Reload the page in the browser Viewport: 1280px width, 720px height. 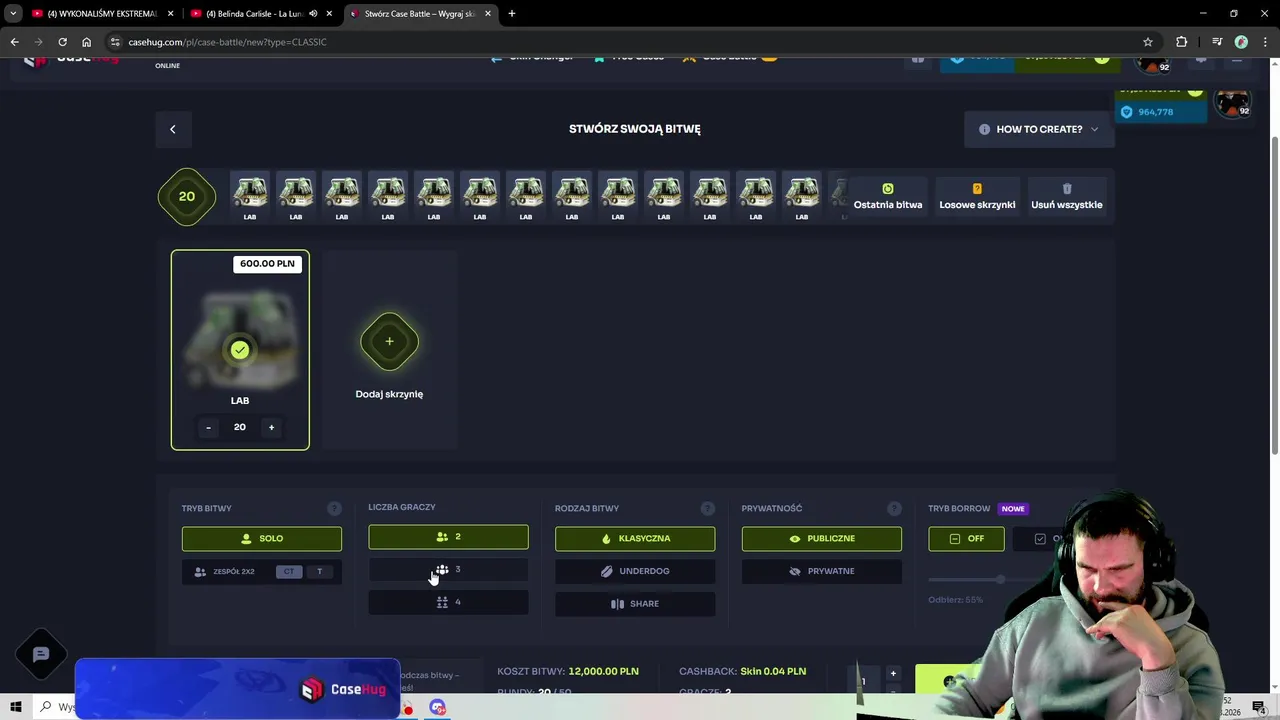62,42
